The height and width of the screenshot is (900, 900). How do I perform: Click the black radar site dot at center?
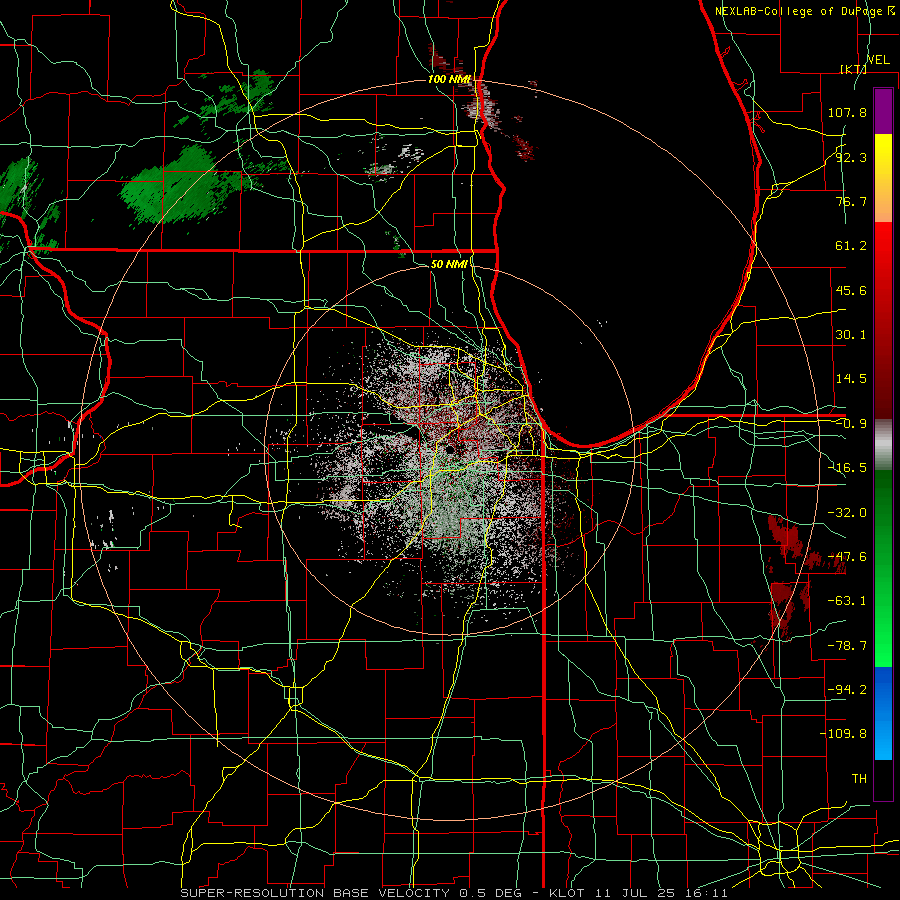click(x=450, y=450)
